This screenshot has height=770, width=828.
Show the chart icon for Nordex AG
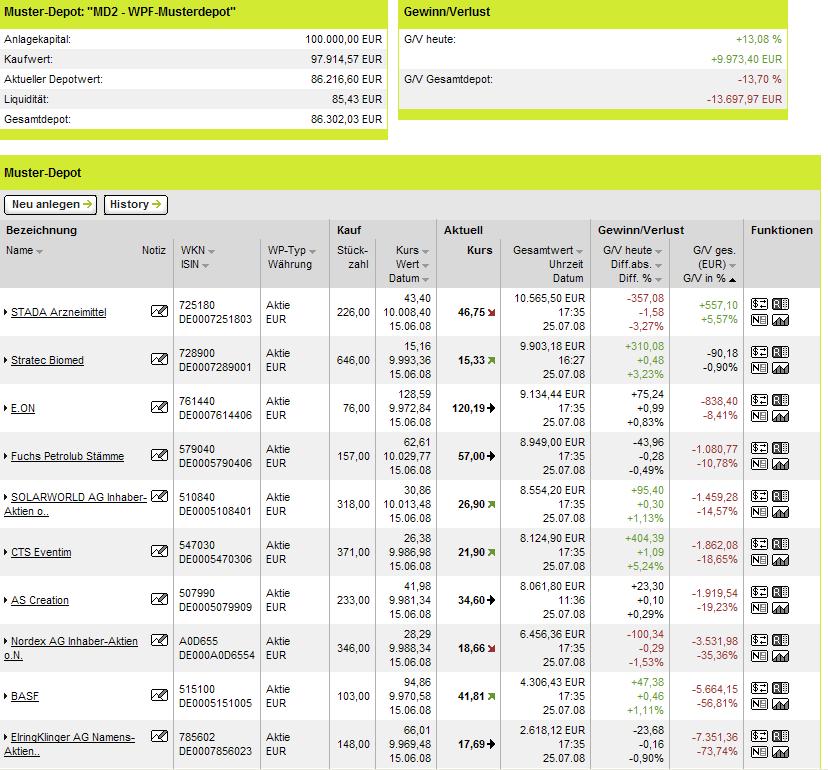[x=780, y=656]
